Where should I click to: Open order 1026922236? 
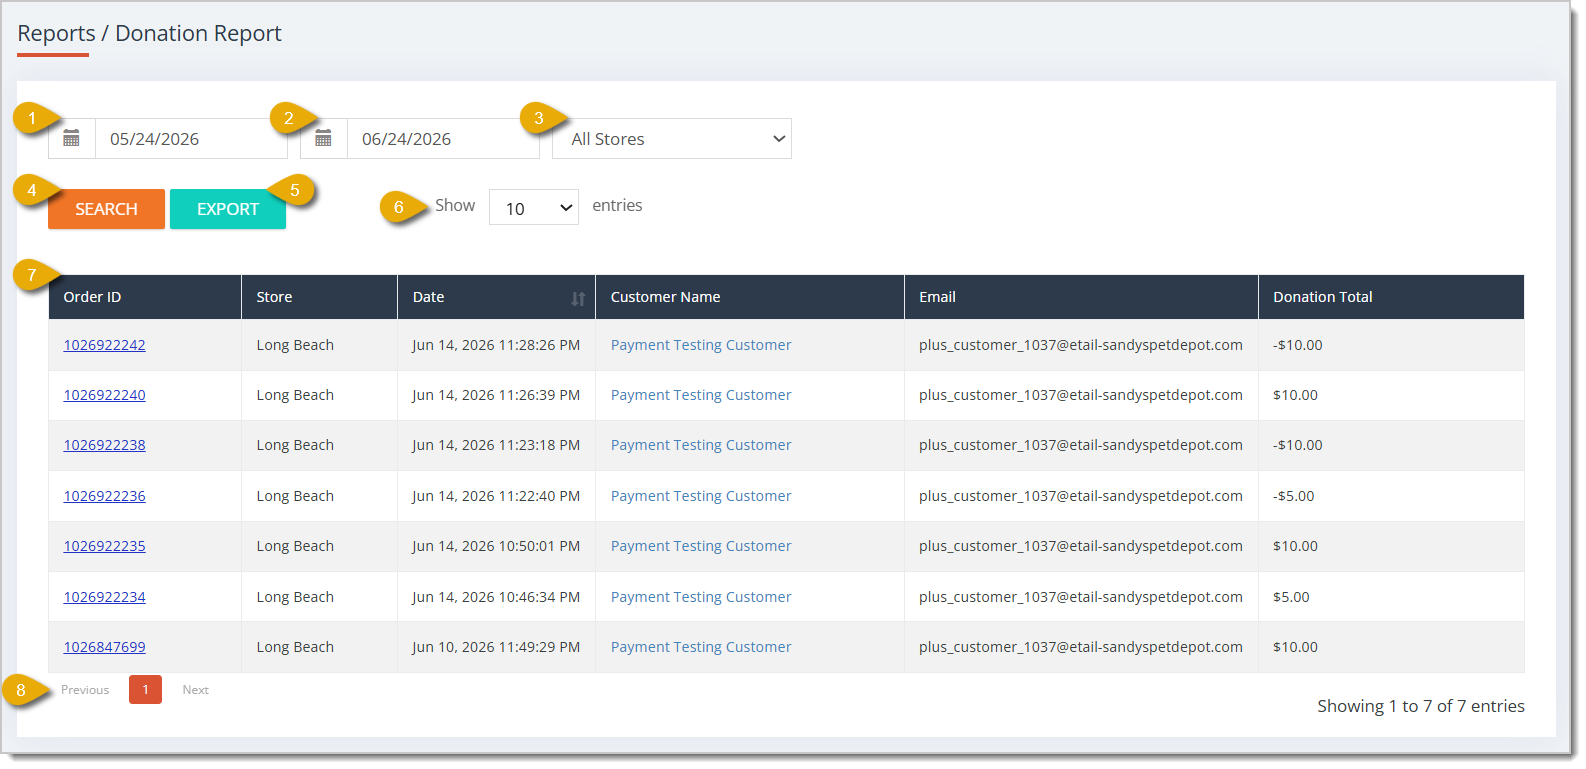(105, 496)
